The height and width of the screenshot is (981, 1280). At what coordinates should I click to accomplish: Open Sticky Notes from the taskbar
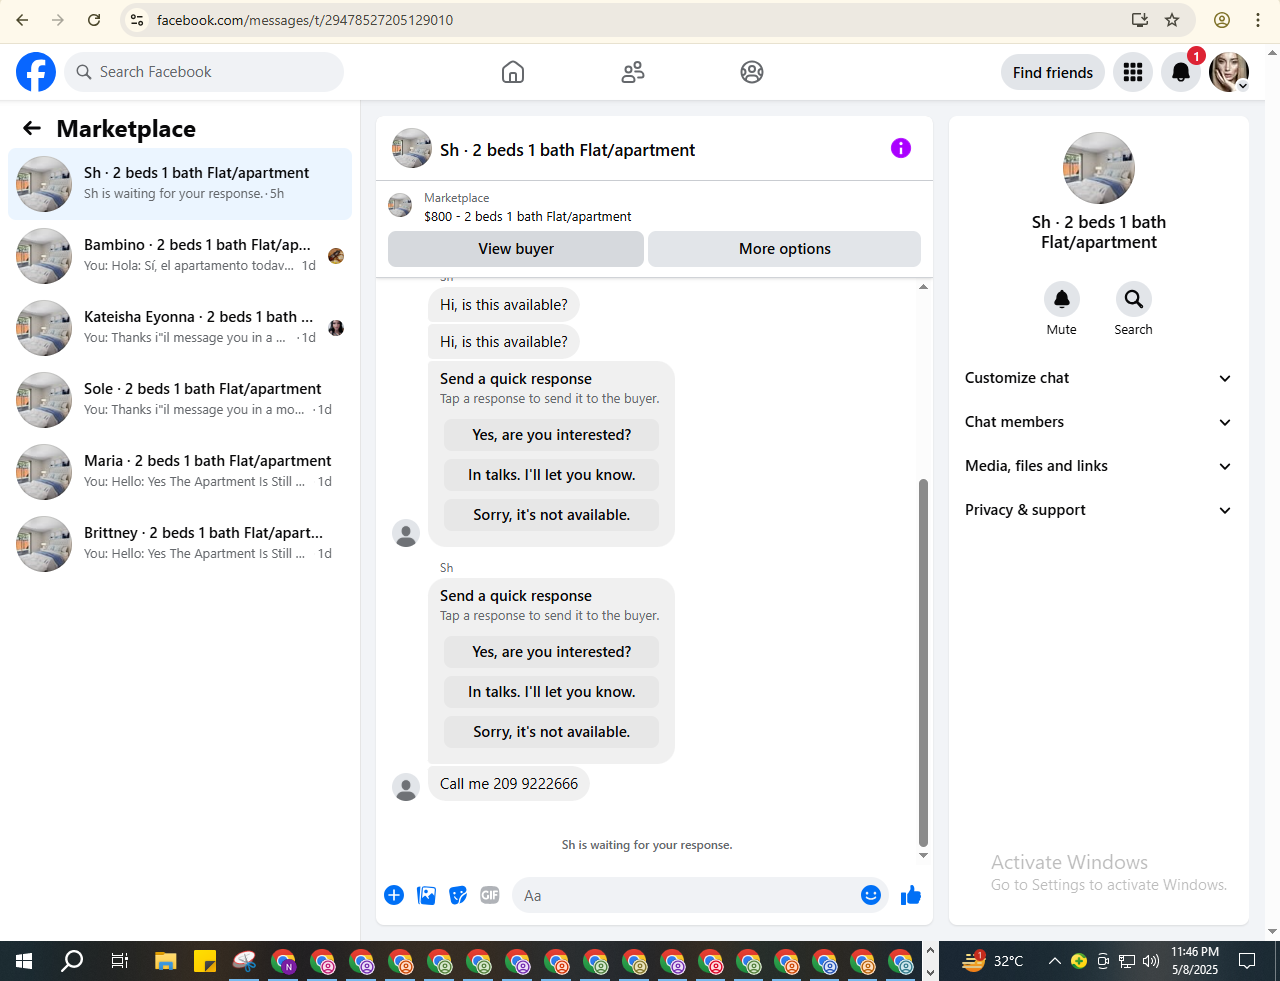tap(205, 962)
